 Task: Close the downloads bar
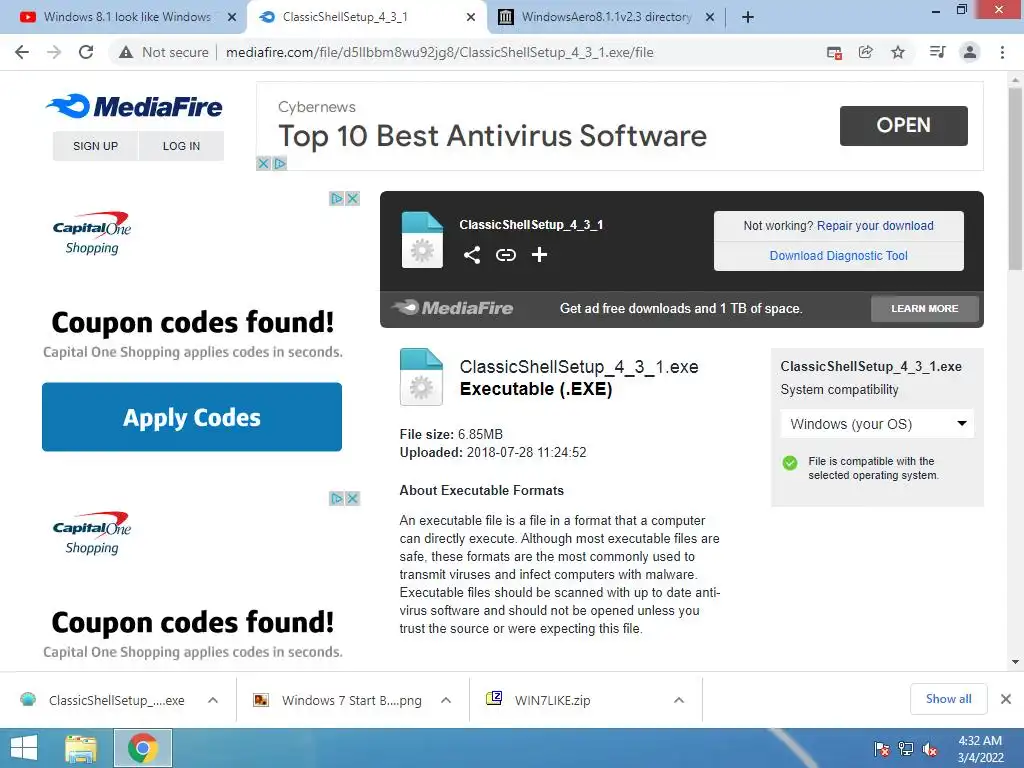[x=1006, y=699]
